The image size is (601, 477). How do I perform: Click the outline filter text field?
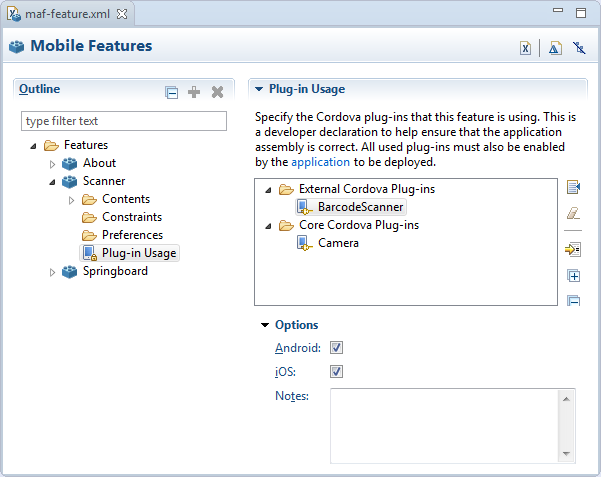[x=124, y=121]
